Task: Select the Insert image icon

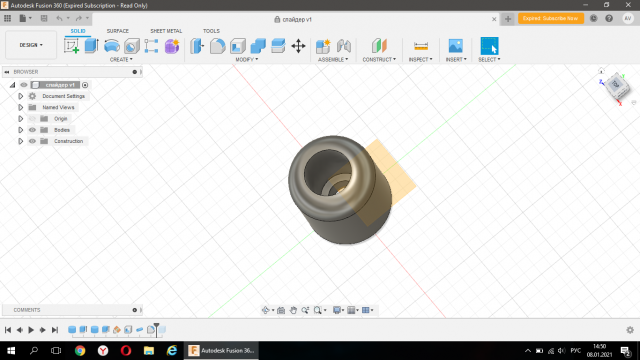Action: click(x=456, y=46)
